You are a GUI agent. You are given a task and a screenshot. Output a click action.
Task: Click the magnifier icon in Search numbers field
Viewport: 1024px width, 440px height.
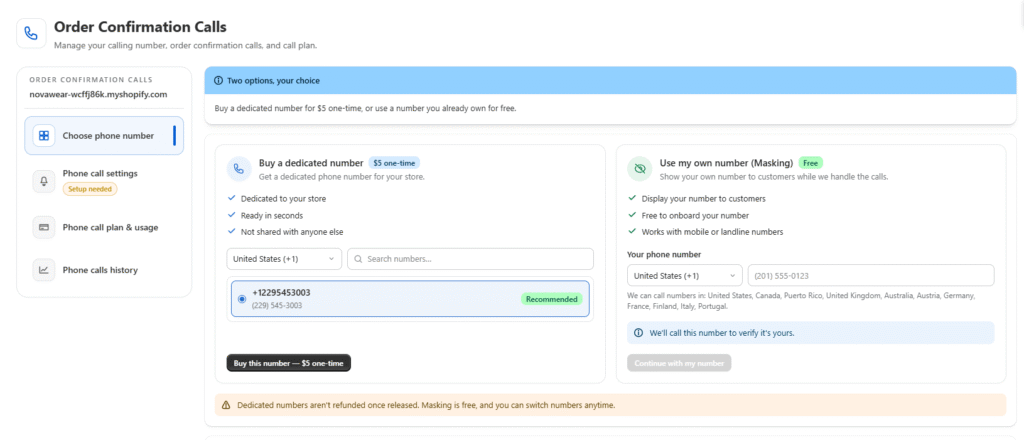tap(359, 259)
